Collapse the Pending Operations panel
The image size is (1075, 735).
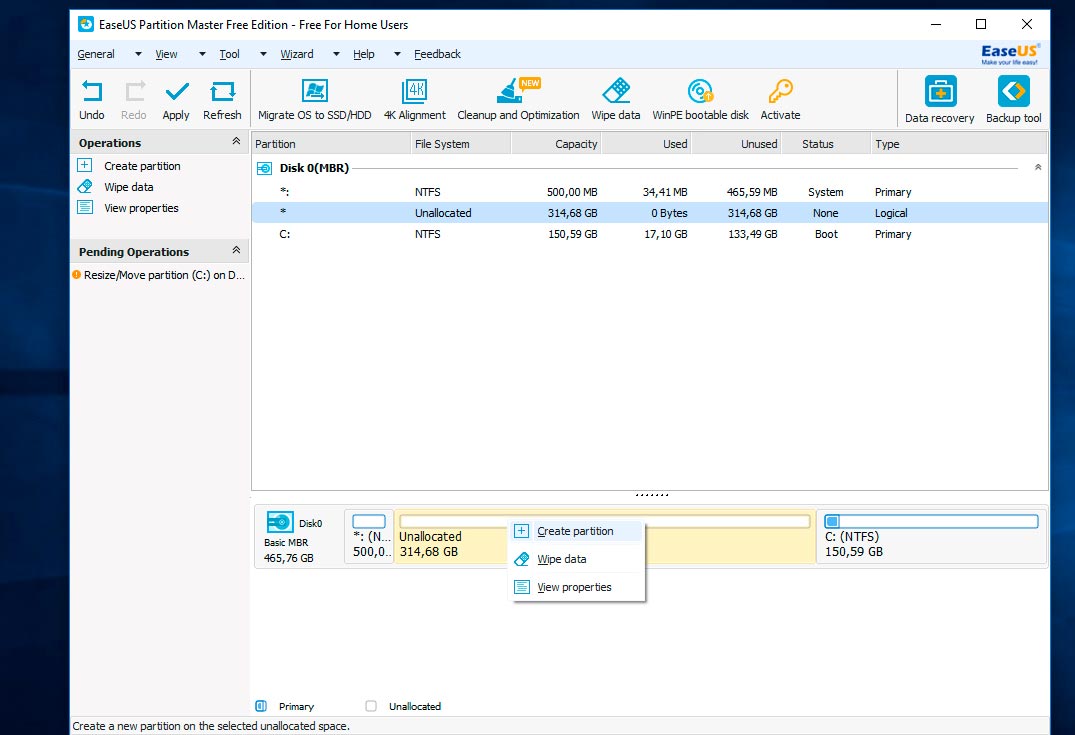tap(236, 250)
